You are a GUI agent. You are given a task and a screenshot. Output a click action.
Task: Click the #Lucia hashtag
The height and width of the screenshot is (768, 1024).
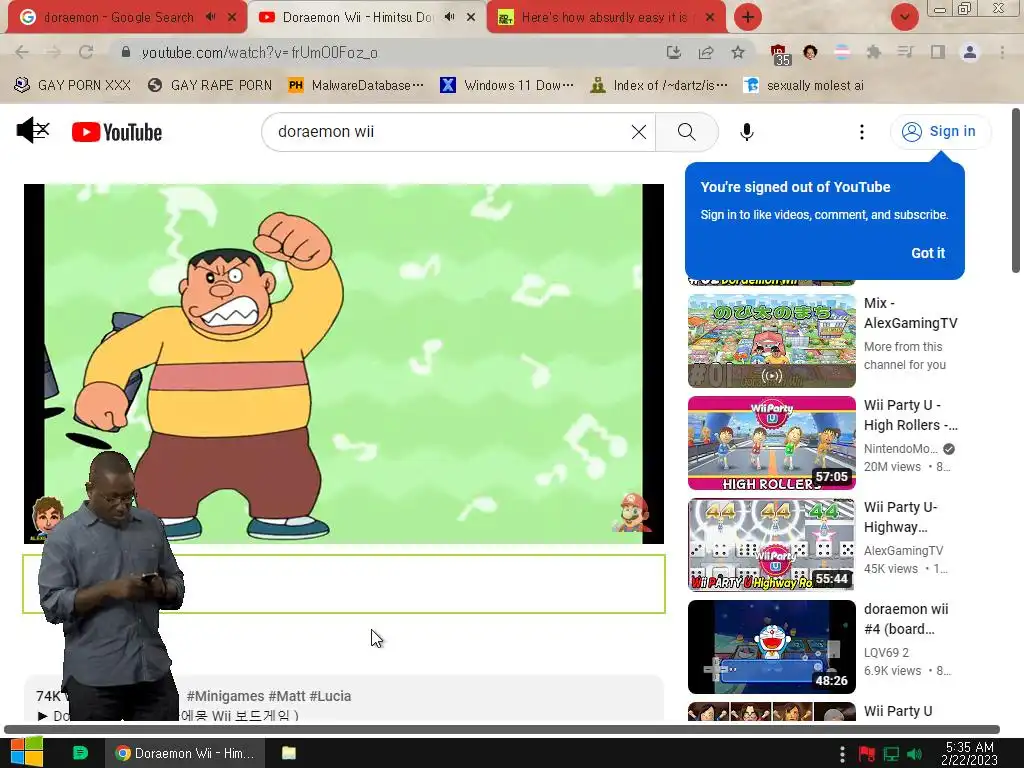coord(330,696)
